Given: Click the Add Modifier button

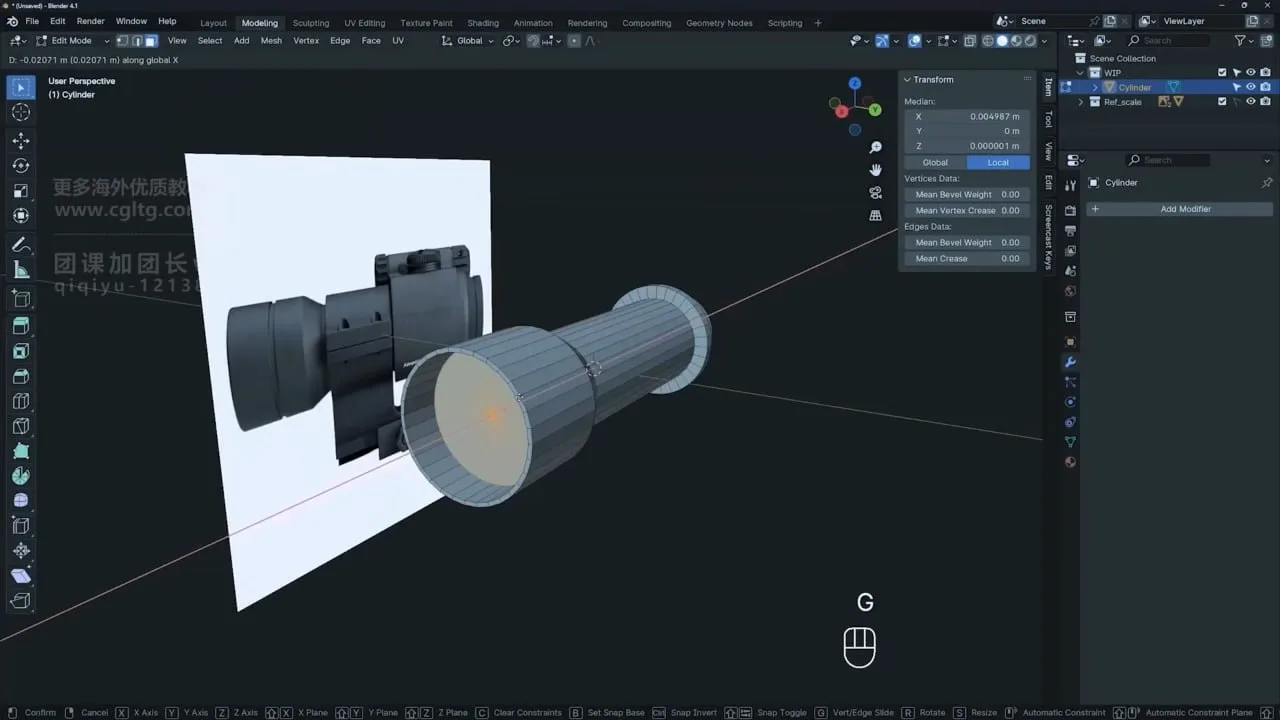Looking at the screenshot, I should (x=1180, y=209).
